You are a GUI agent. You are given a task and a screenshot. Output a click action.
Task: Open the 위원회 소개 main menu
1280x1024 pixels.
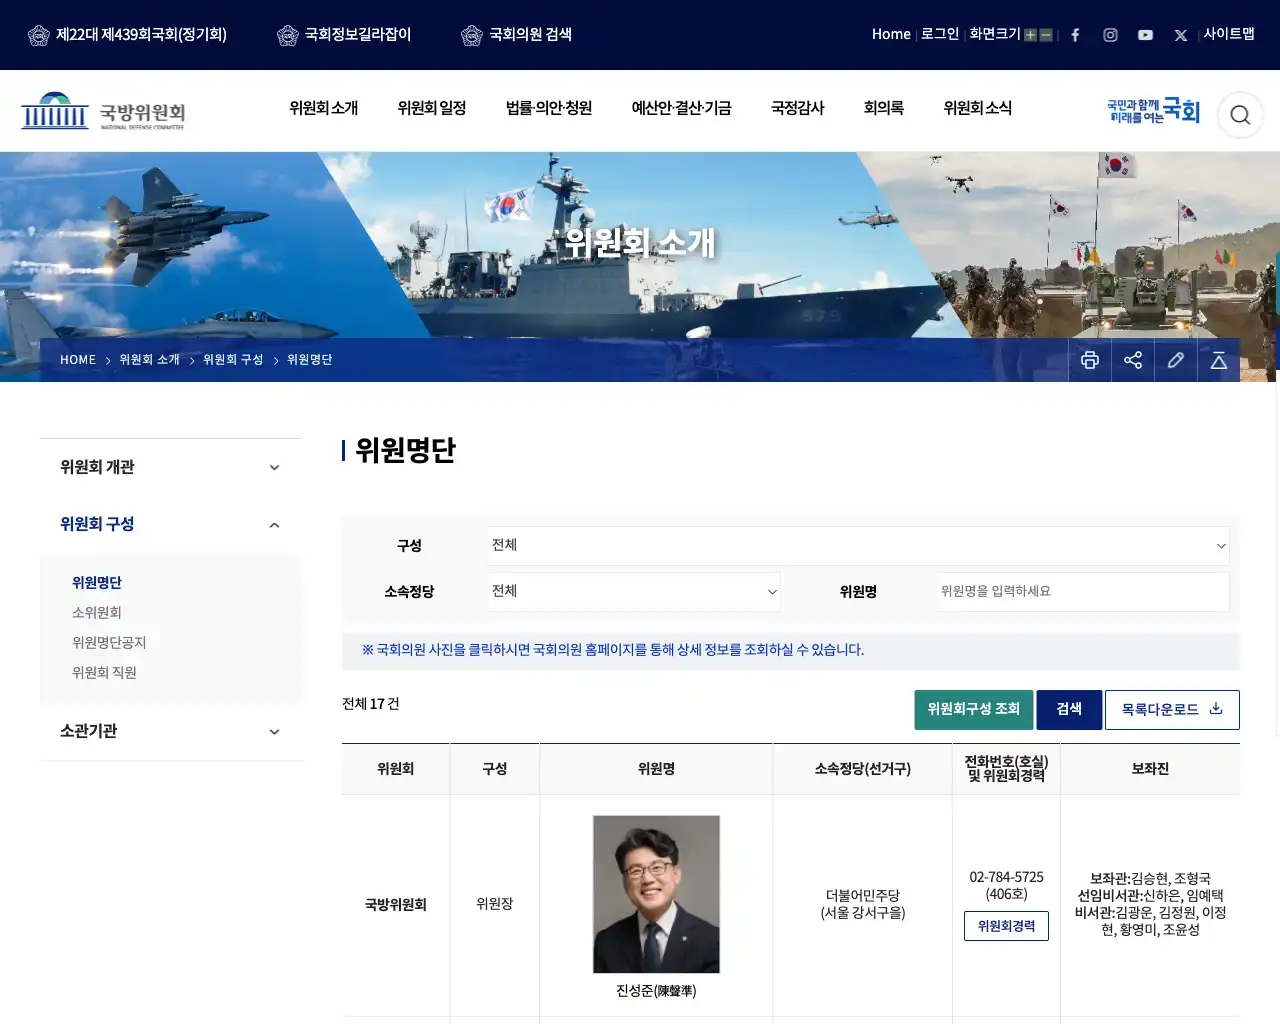pos(324,108)
